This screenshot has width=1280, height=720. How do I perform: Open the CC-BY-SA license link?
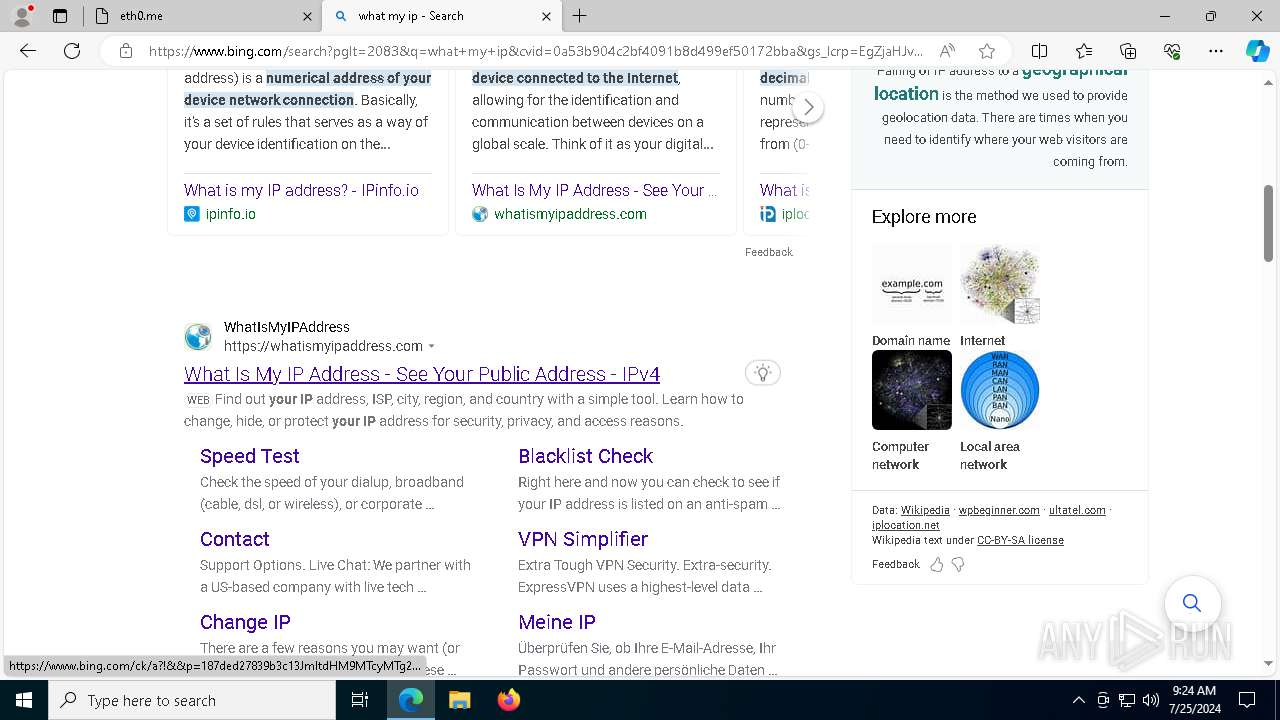click(1020, 540)
